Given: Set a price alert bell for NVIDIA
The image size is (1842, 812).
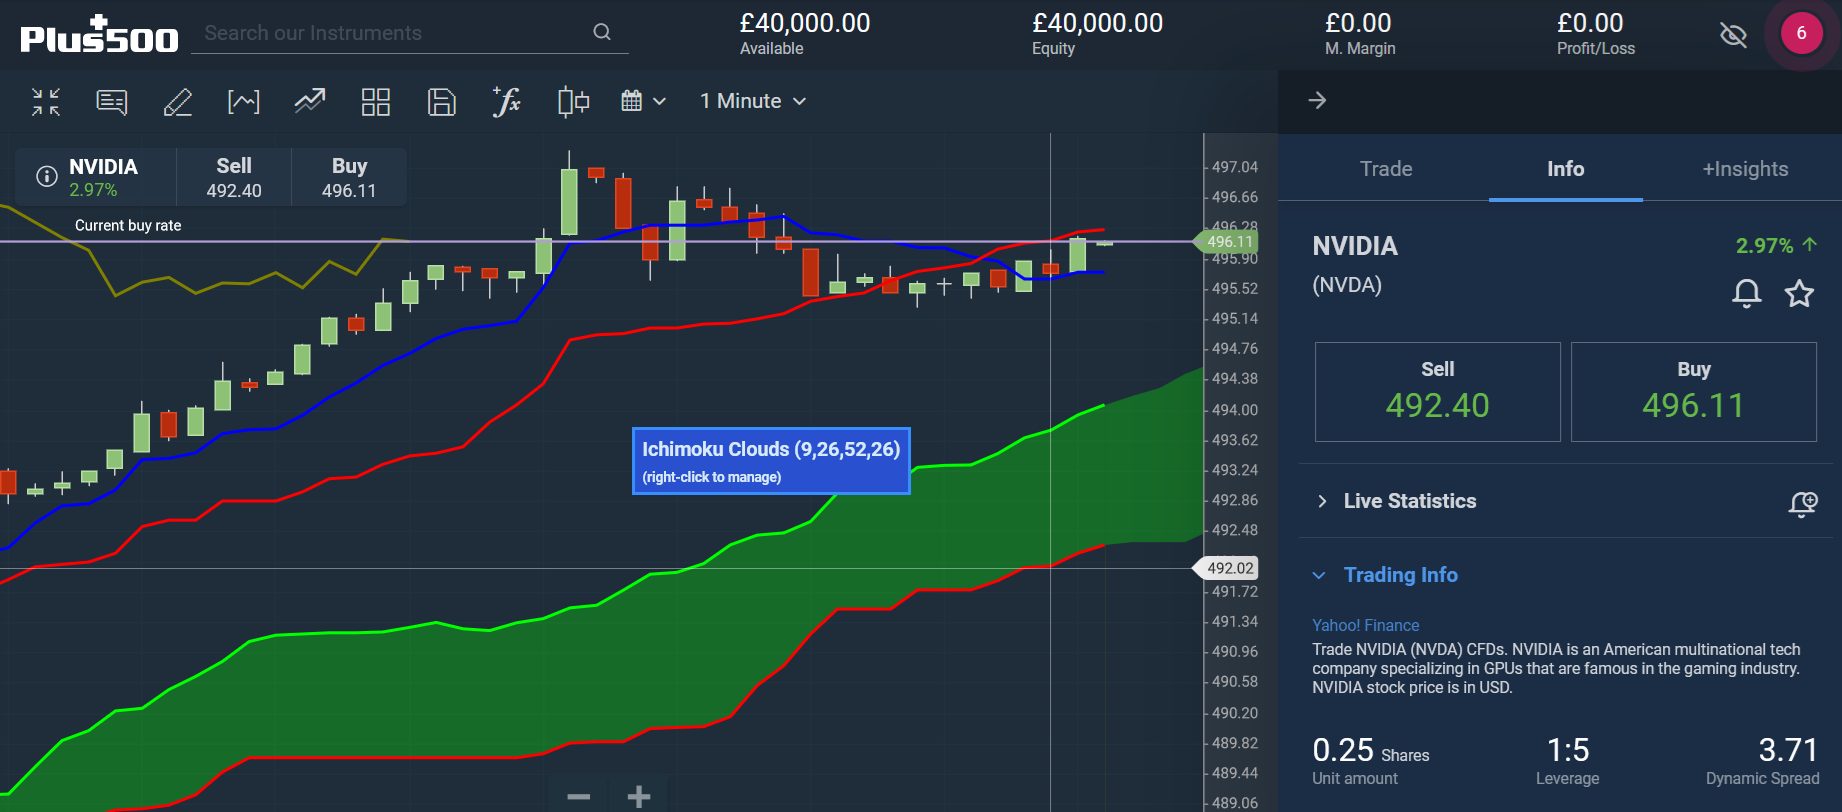Looking at the screenshot, I should 1746,293.
